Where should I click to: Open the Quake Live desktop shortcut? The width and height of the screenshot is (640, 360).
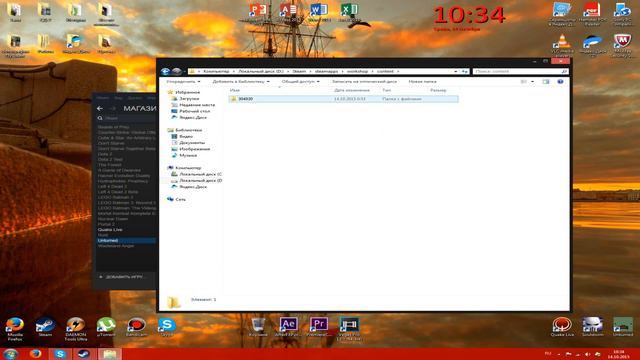tap(562, 327)
